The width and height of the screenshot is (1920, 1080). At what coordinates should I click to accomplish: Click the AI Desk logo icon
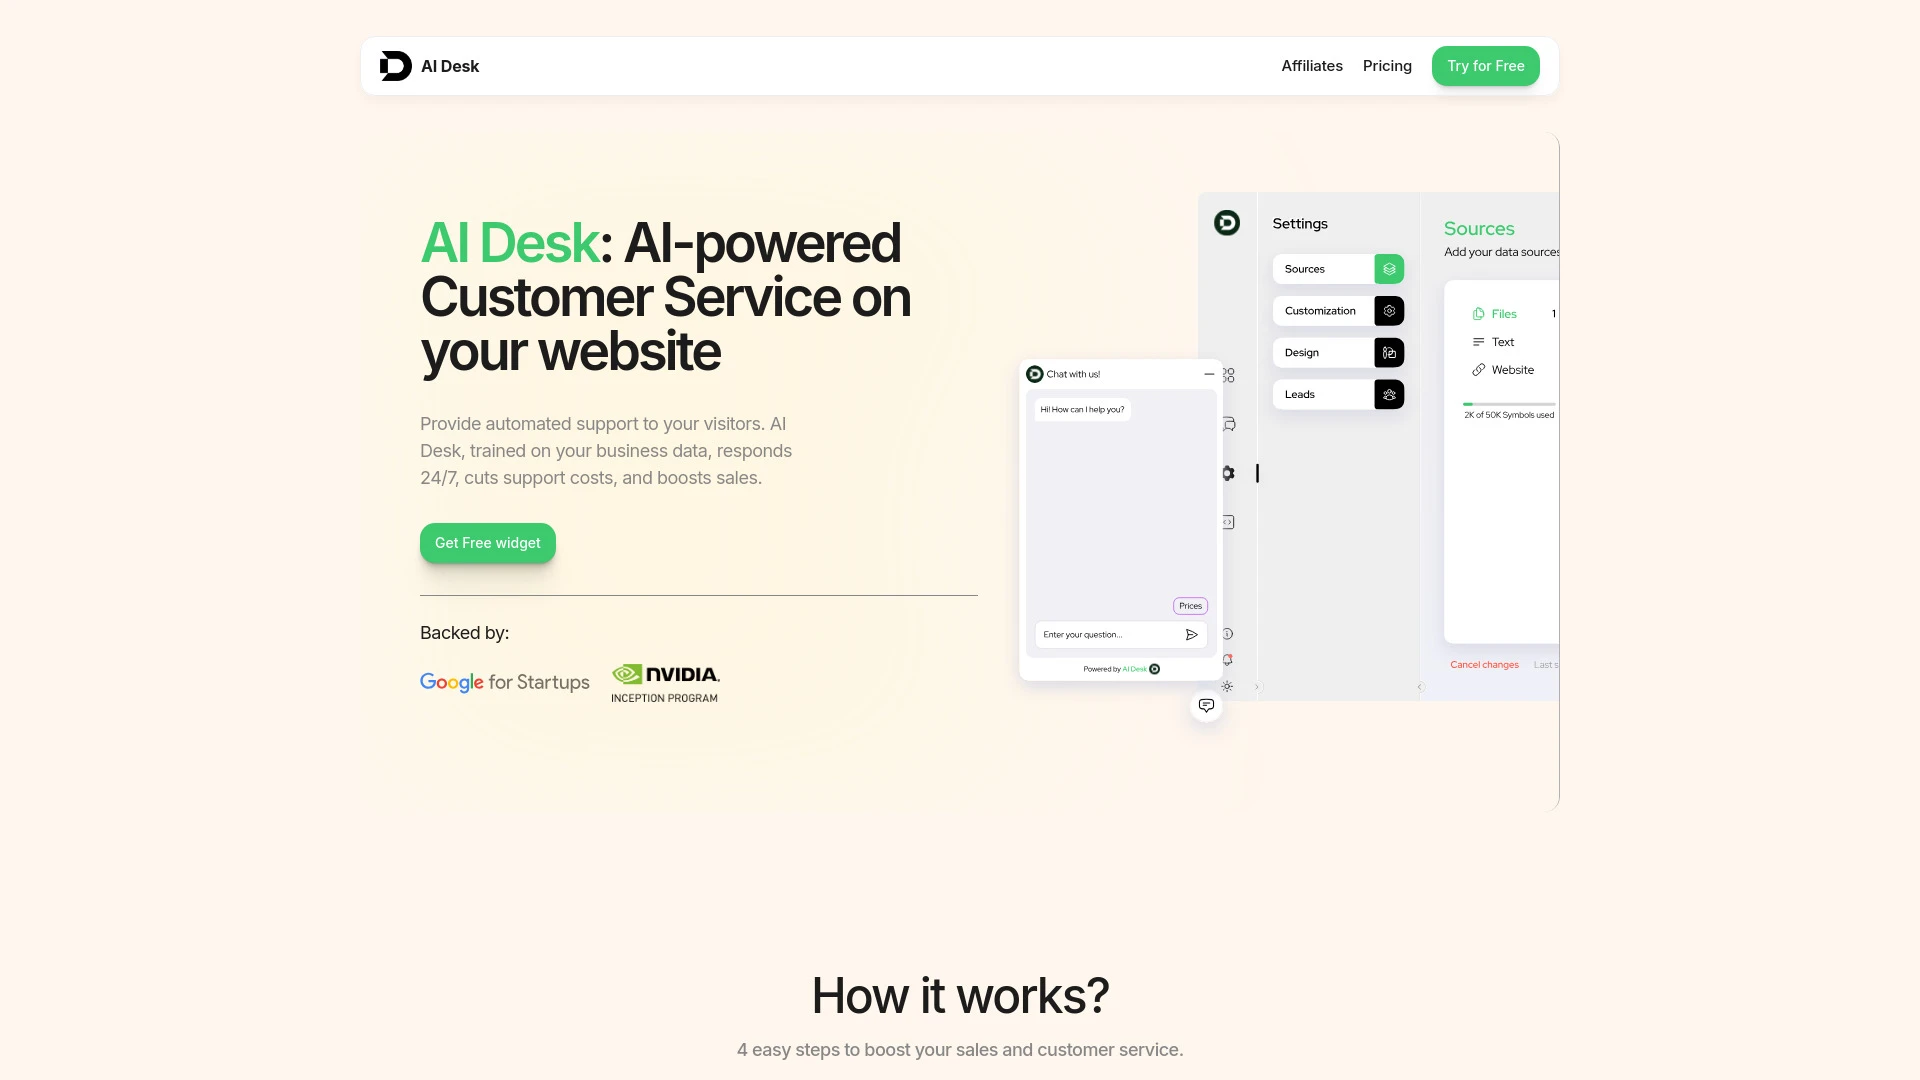[396, 66]
